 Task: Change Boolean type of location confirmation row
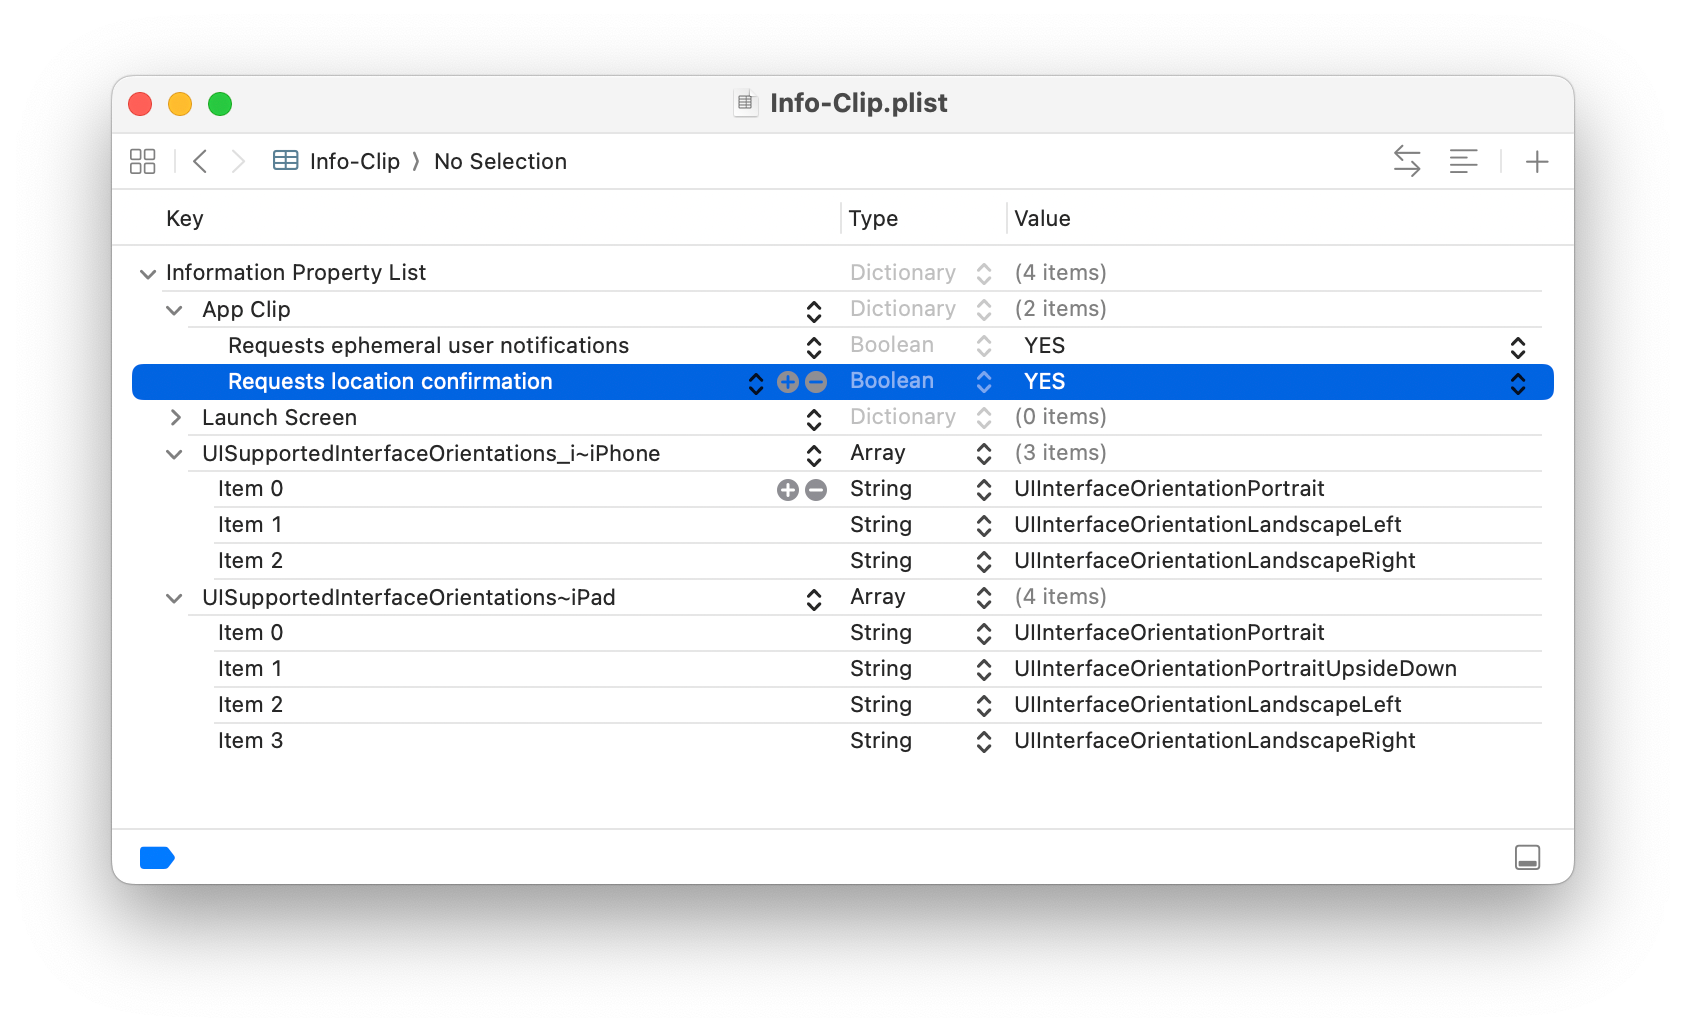(x=984, y=382)
